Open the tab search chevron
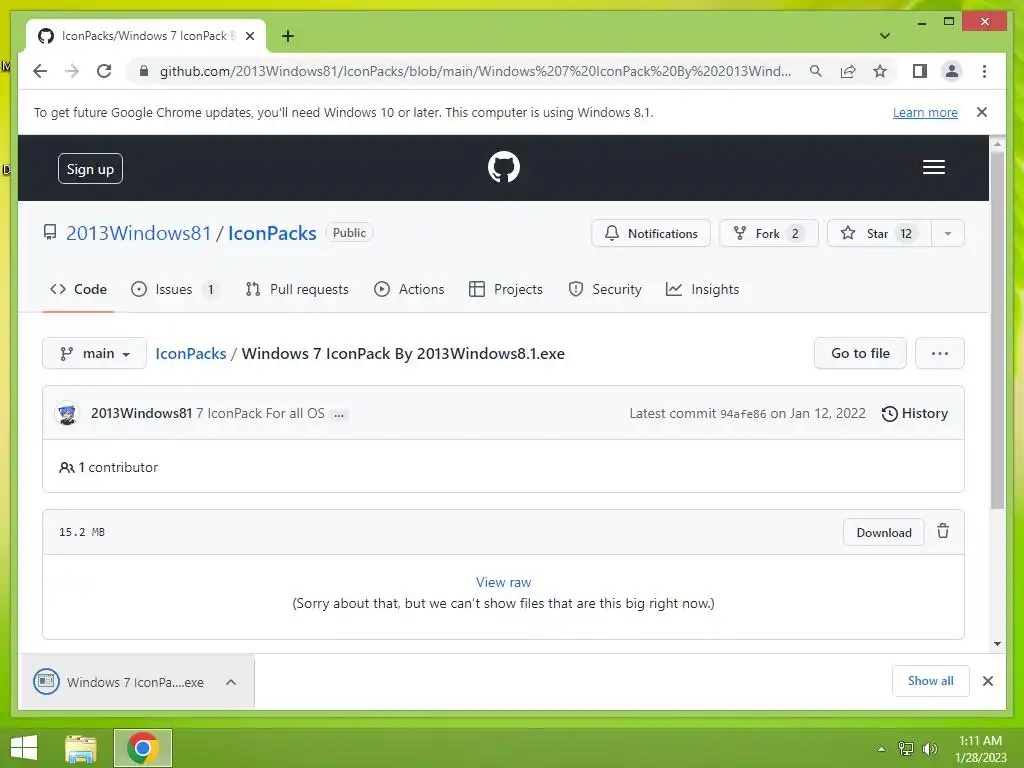1024x768 pixels. click(885, 36)
